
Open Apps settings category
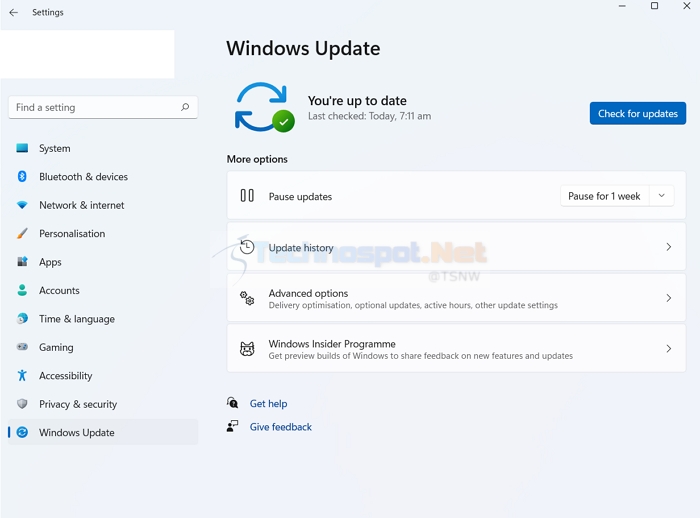point(103,262)
